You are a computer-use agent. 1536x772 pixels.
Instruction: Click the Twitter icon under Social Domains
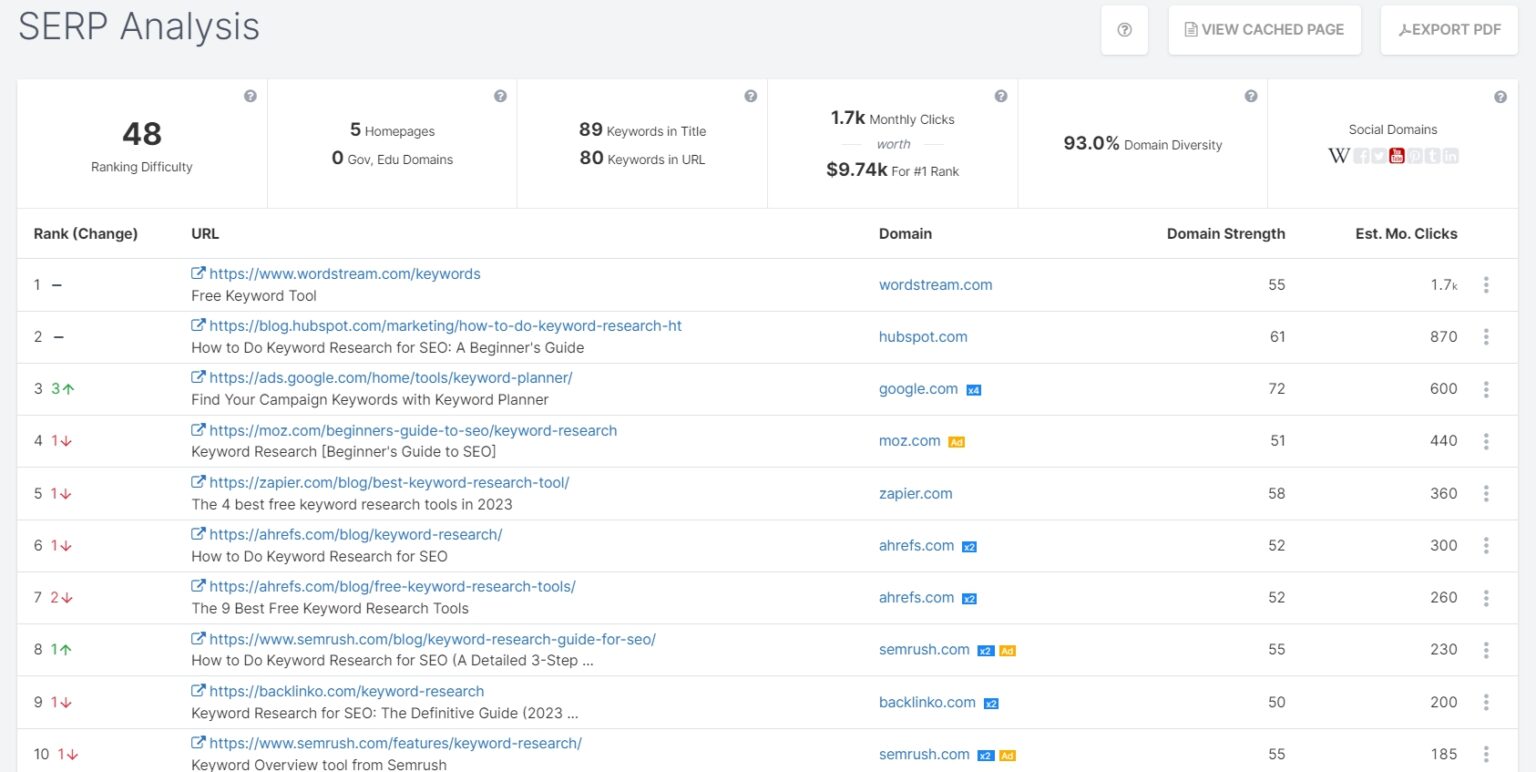(x=1379, y=155)
